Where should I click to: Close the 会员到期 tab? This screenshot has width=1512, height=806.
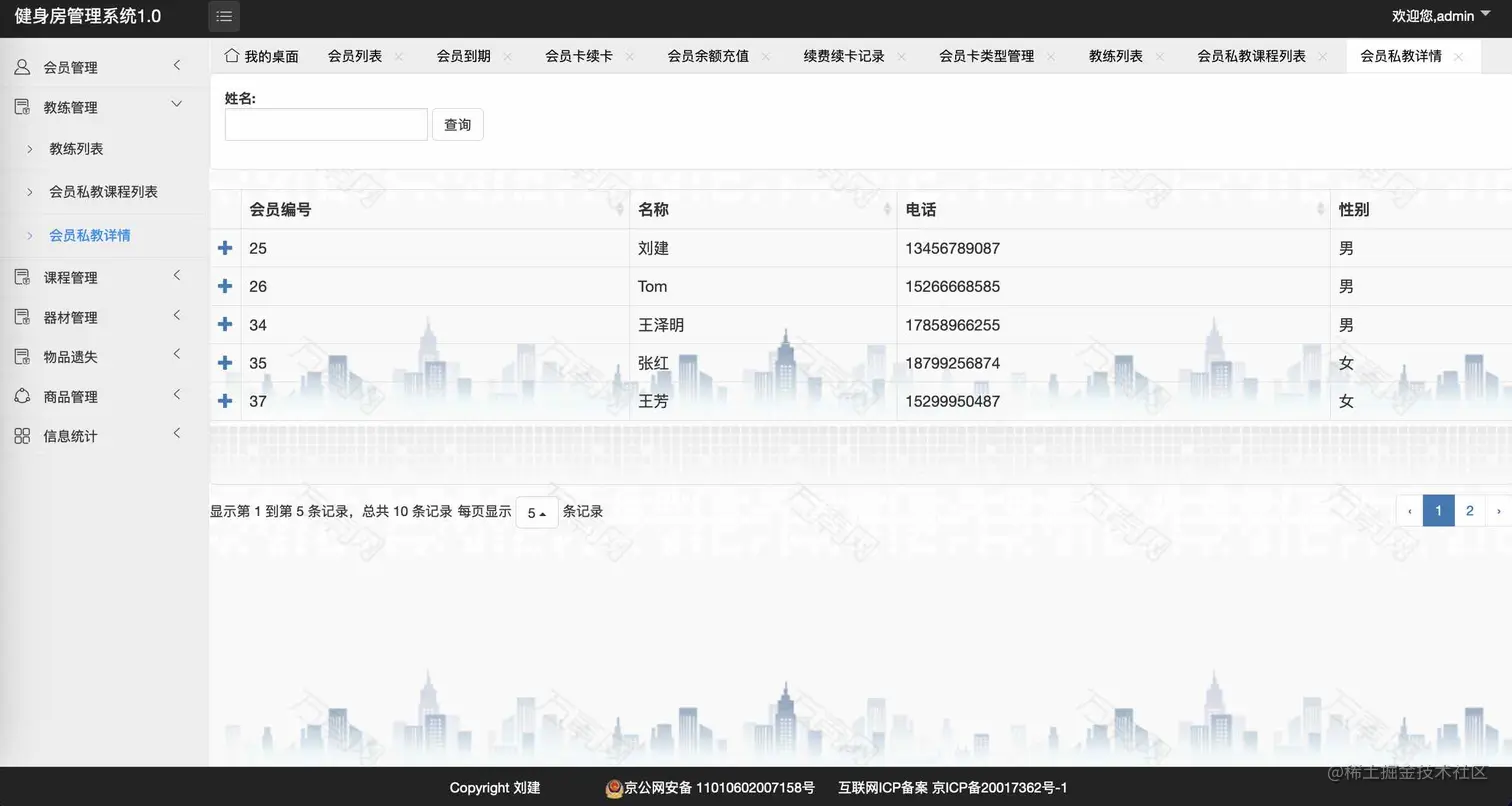[507, 57]
